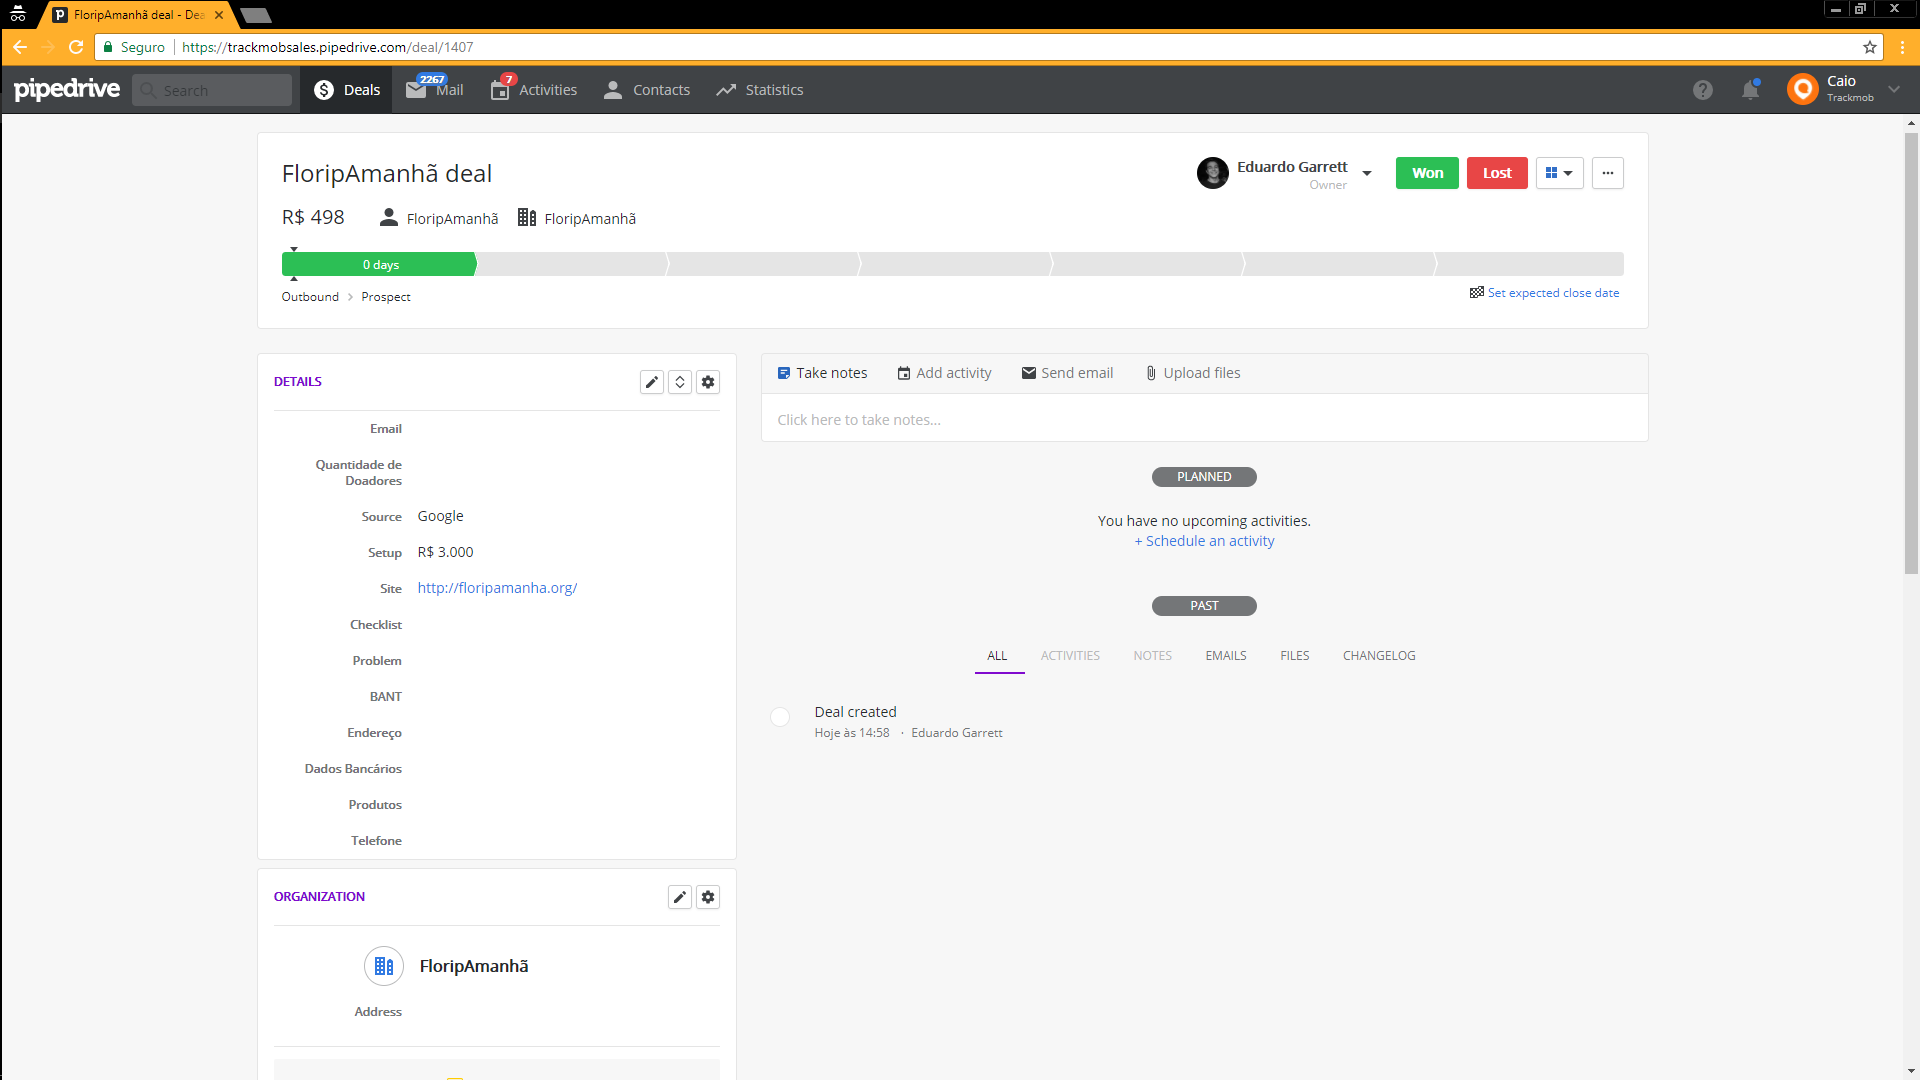Viewport: 1920px width, 1080px height.
Task: Click pencil edit icon in Details panel
Action: [651, 382]
